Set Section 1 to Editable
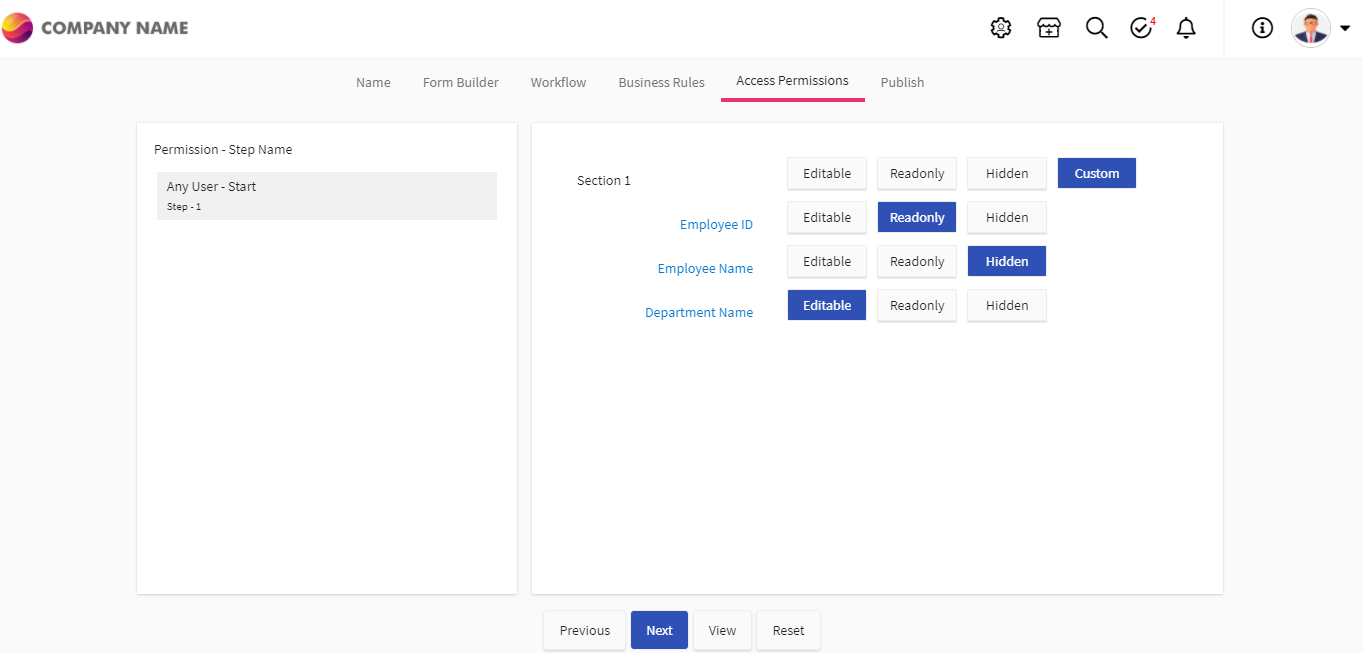This screenshot has width=1363, height=653. 827,173
